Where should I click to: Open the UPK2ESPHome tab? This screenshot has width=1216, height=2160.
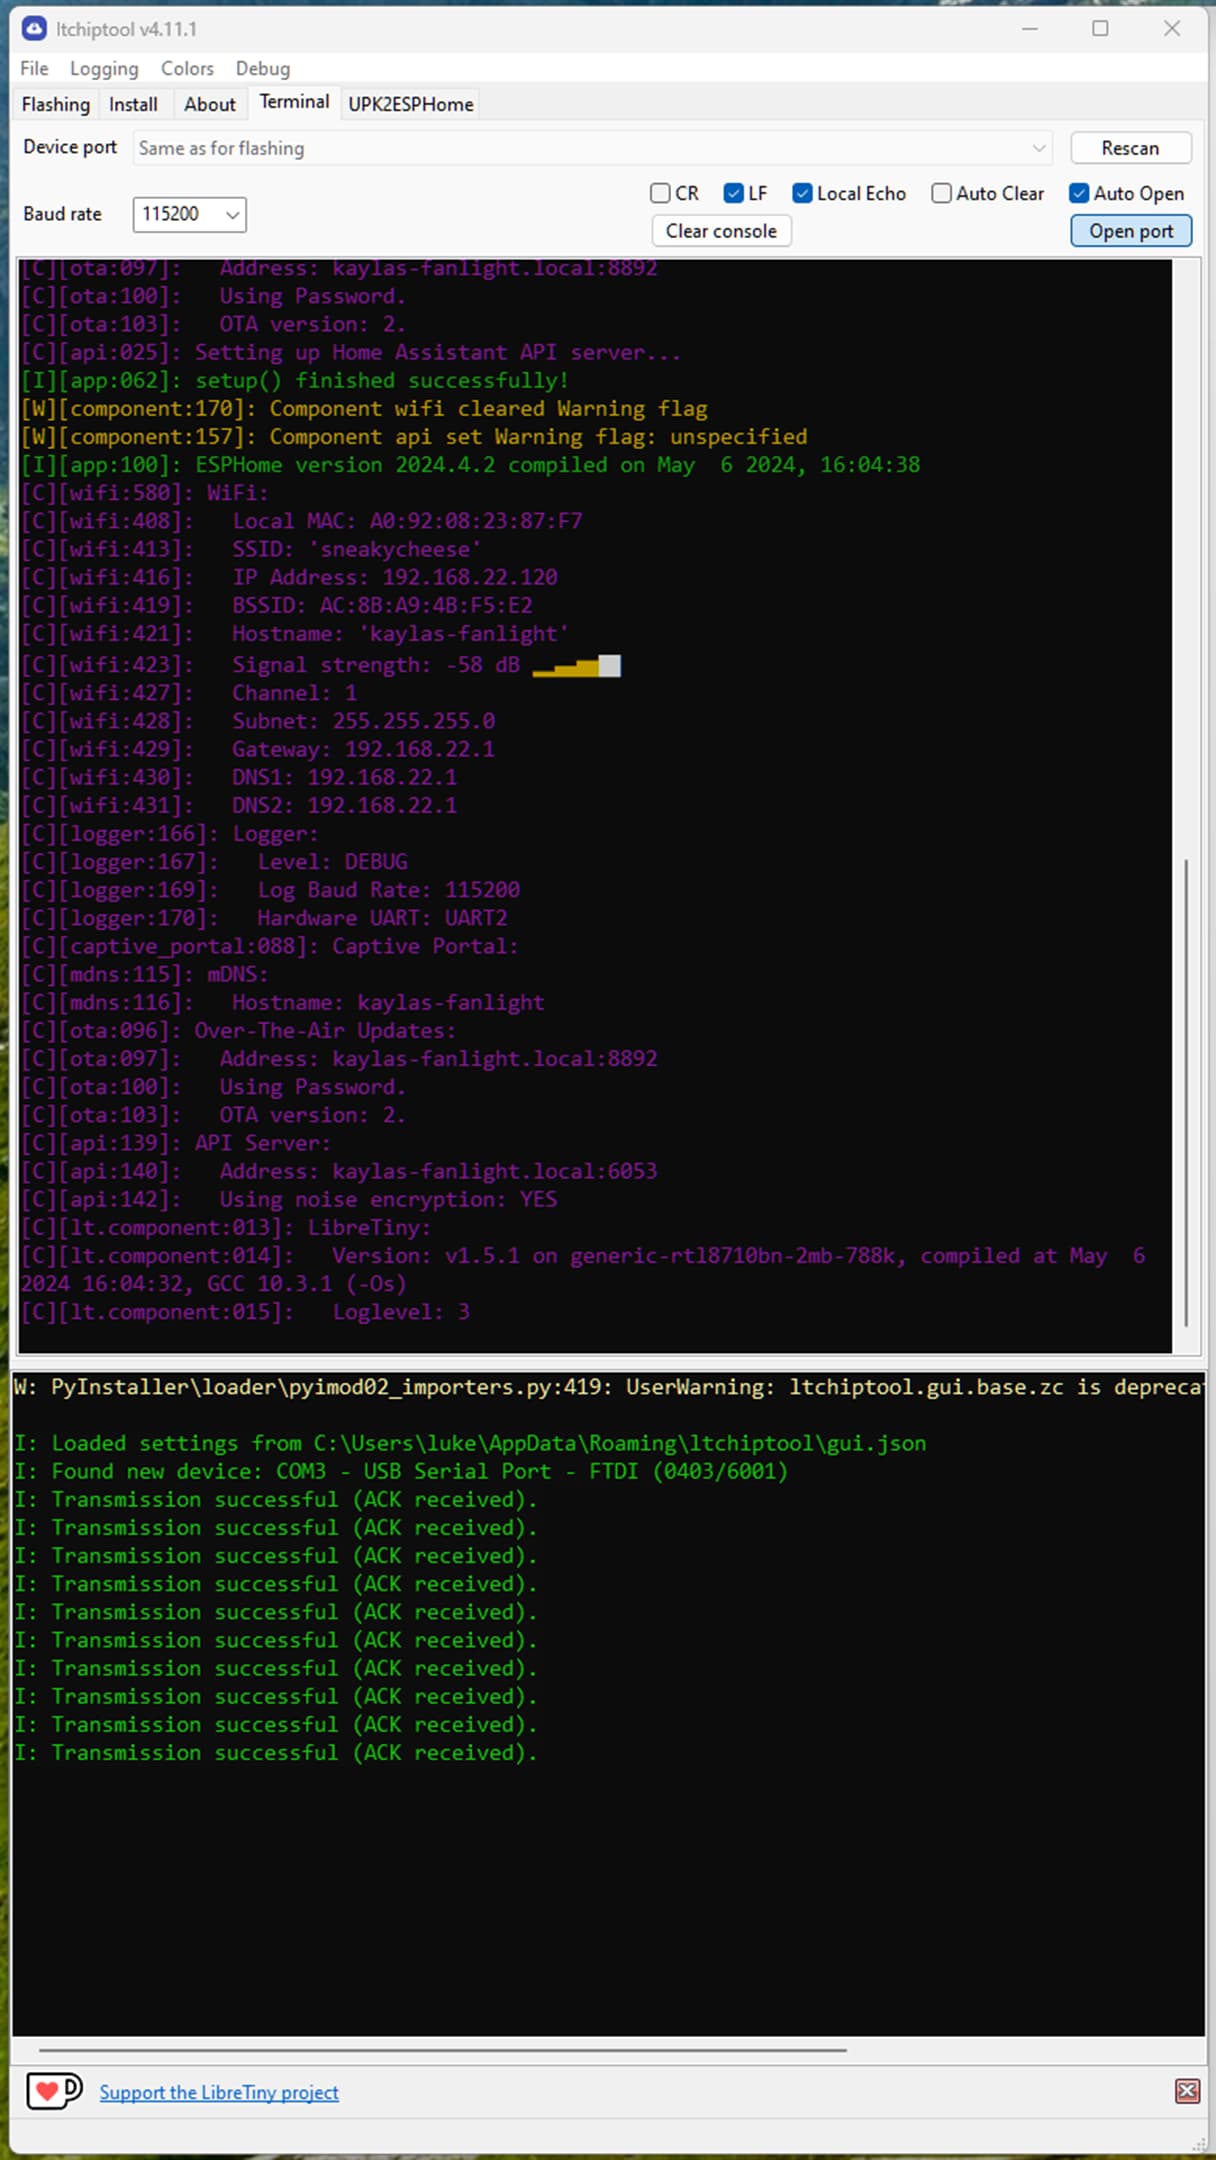[411, 104]
